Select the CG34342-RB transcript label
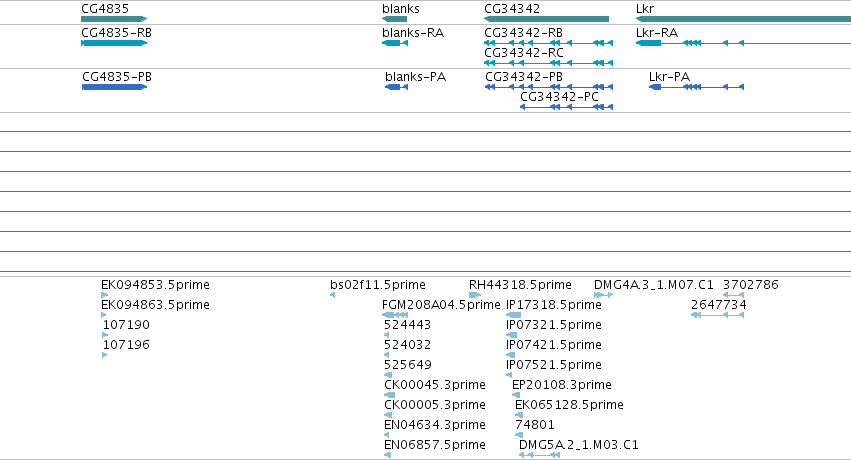The height and width of the screenshot is (460, 851). (x=524, y=33)
